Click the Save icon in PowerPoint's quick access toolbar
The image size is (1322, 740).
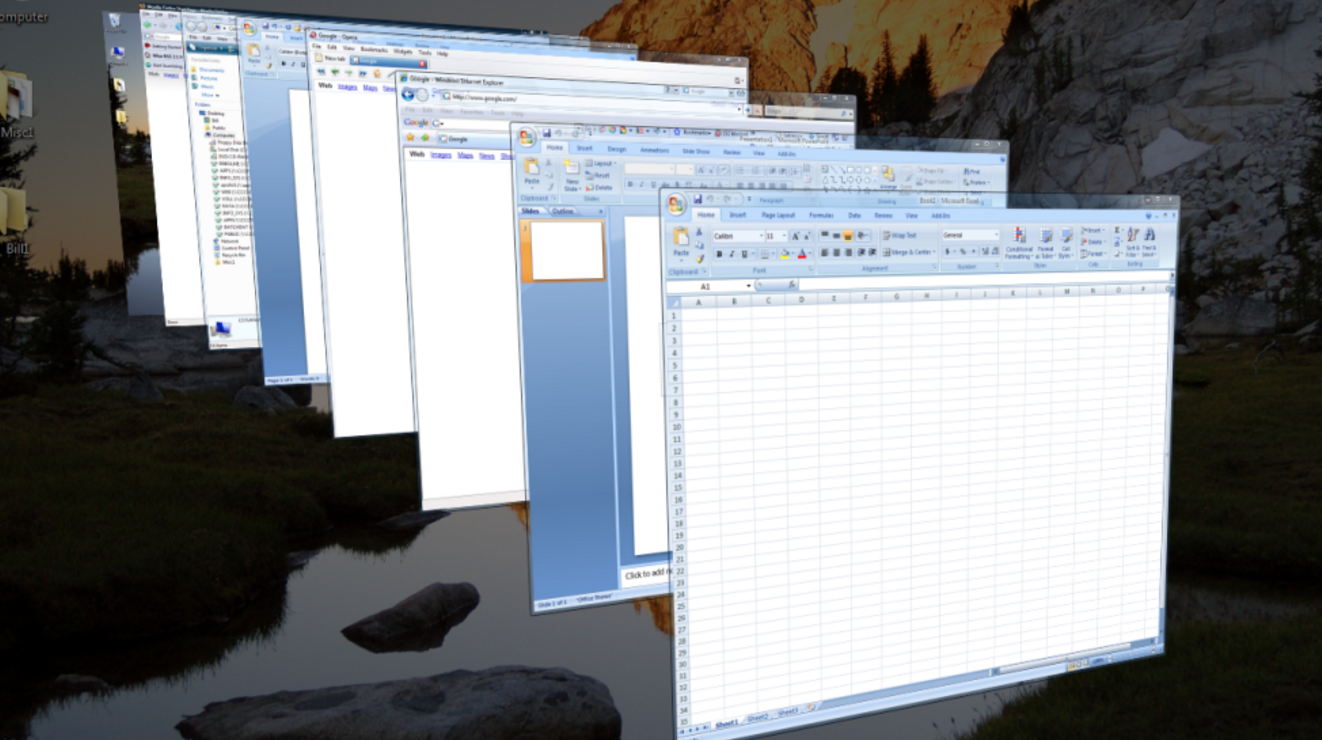pyautogui.click(x=547, y=133)
